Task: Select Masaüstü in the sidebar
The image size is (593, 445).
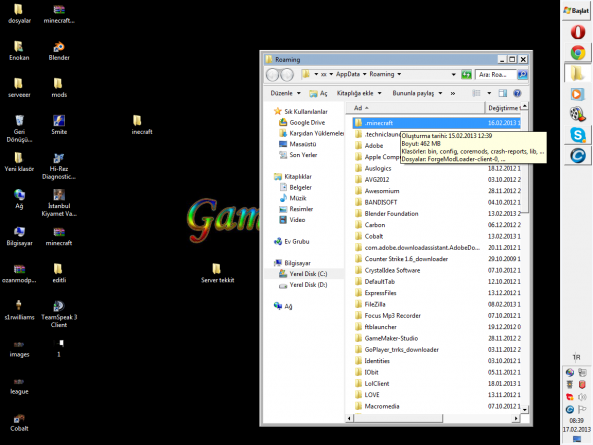Action: pos(297,144)
